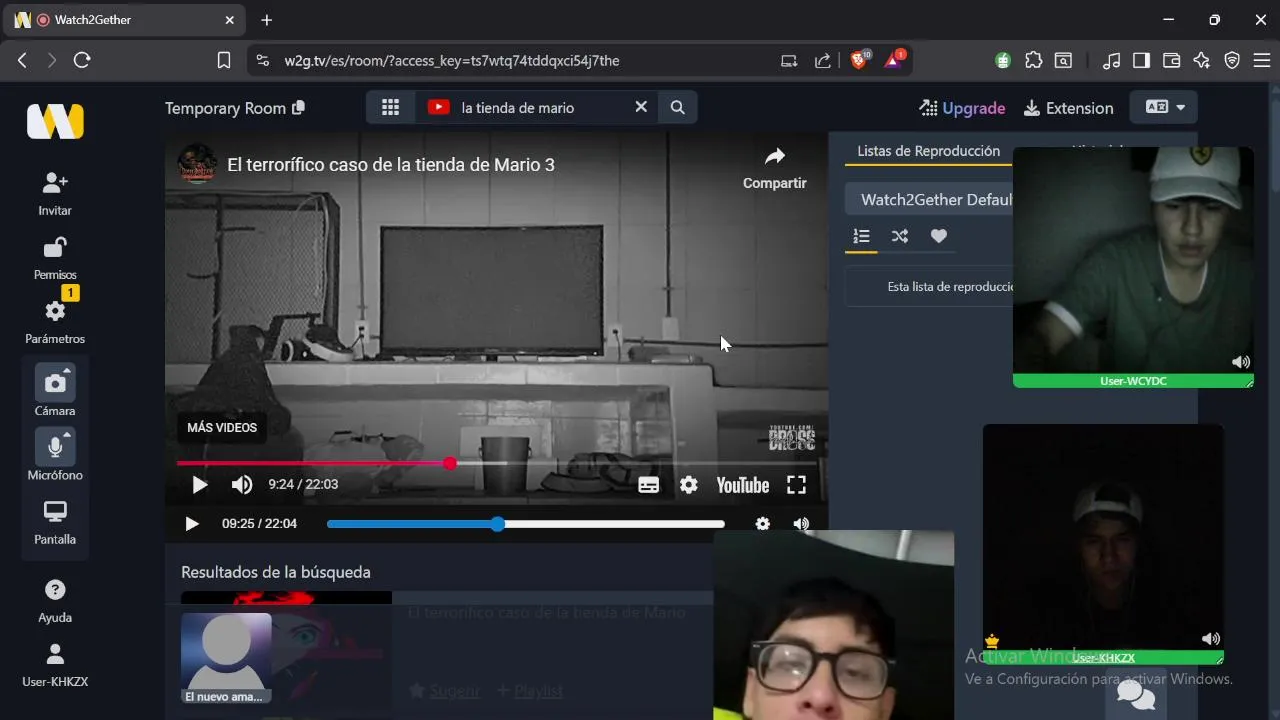Screen dimensions: 1280x720
Task: Click Compartir share arrow on video
Action: click(774, 167)
